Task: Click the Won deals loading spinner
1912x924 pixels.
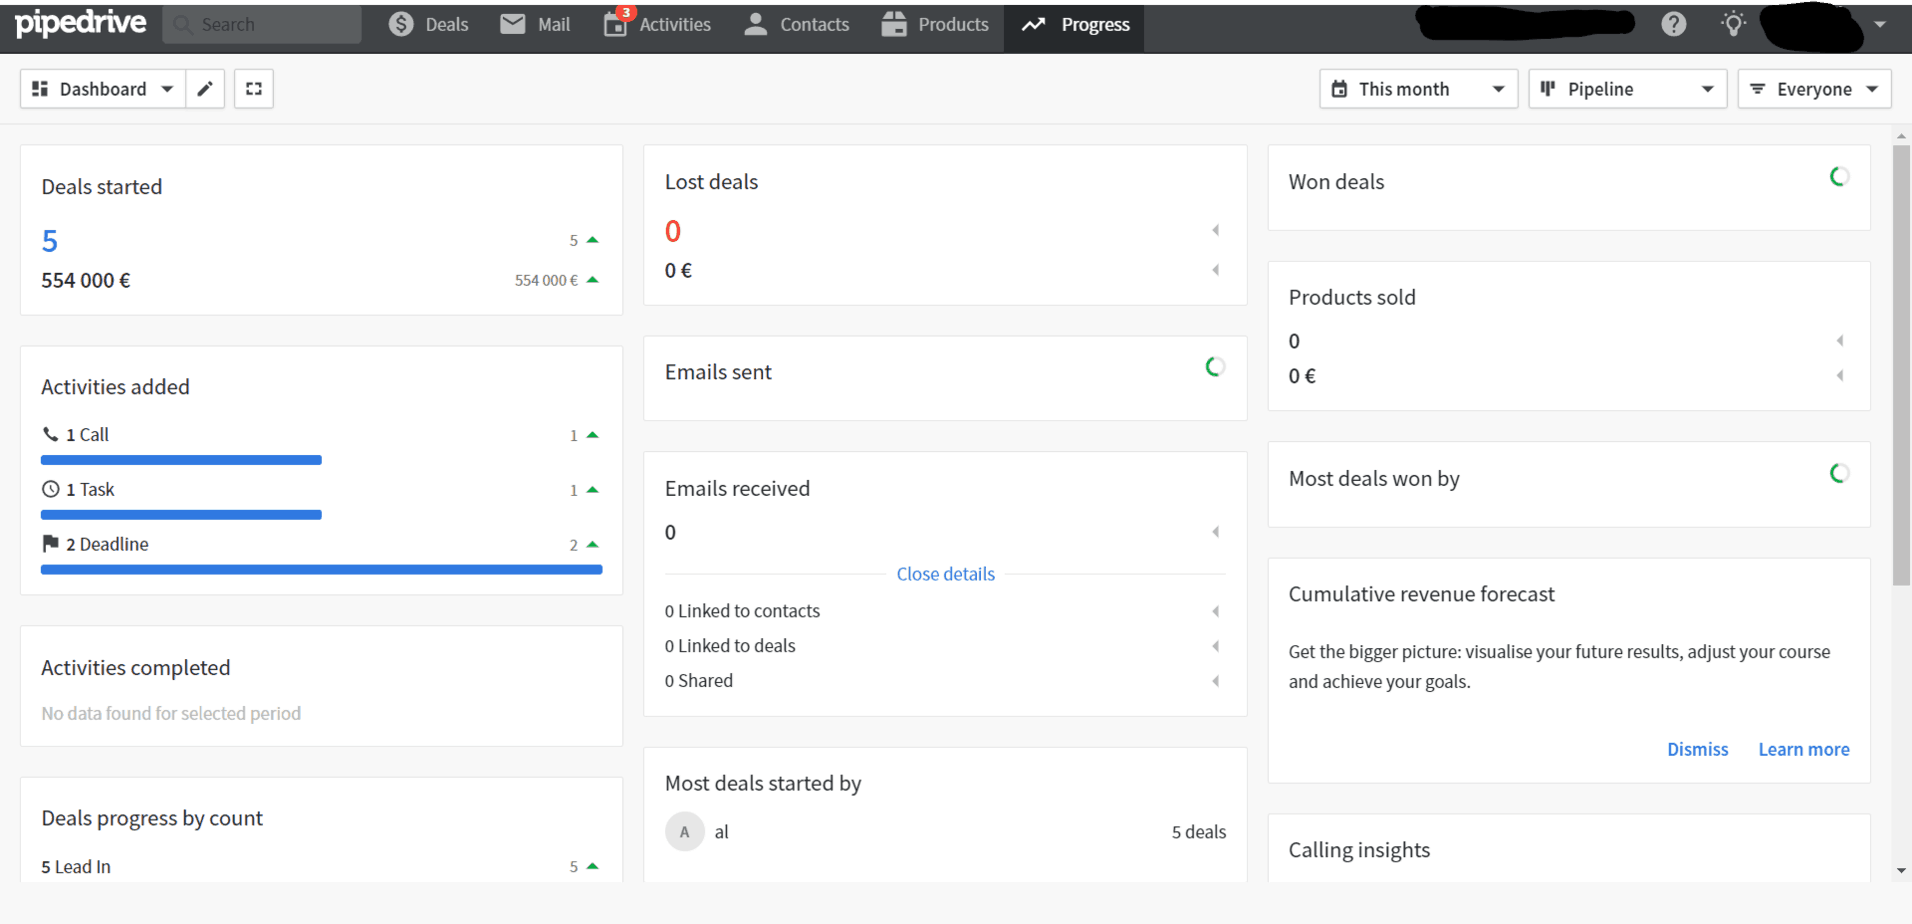Action: point(1839,177)
